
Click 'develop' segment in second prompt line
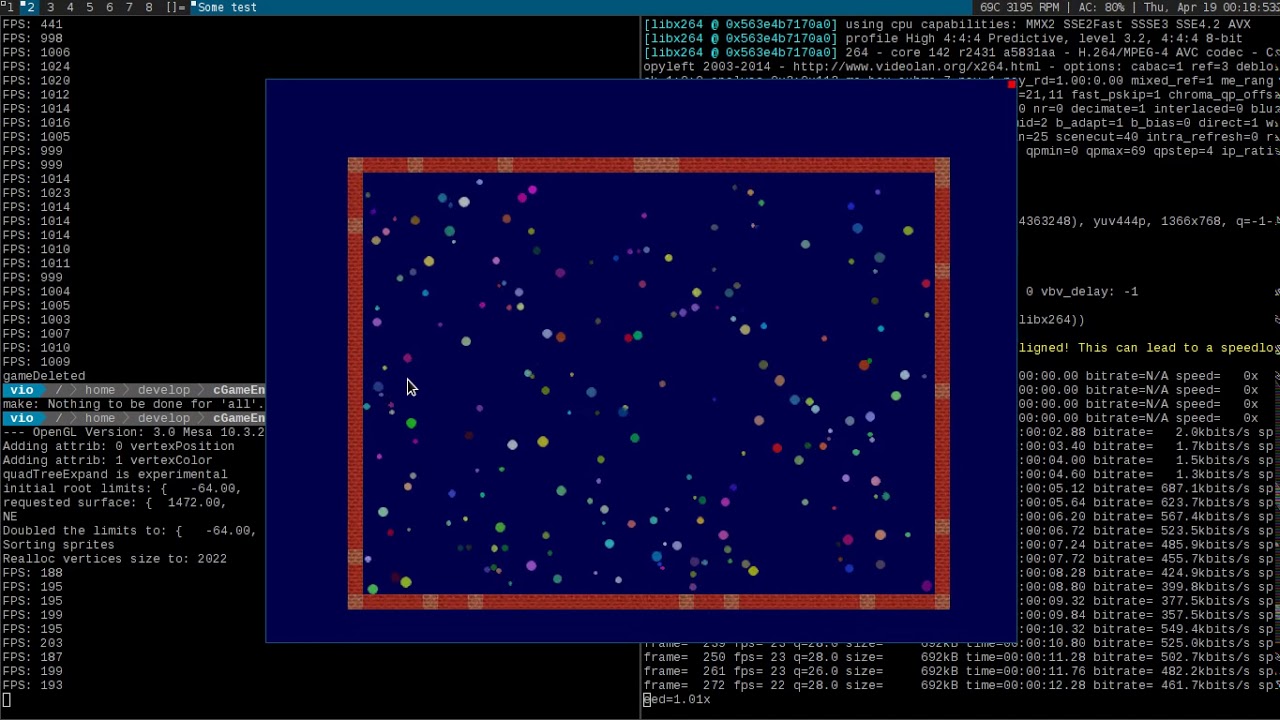(x=164, y=418)
